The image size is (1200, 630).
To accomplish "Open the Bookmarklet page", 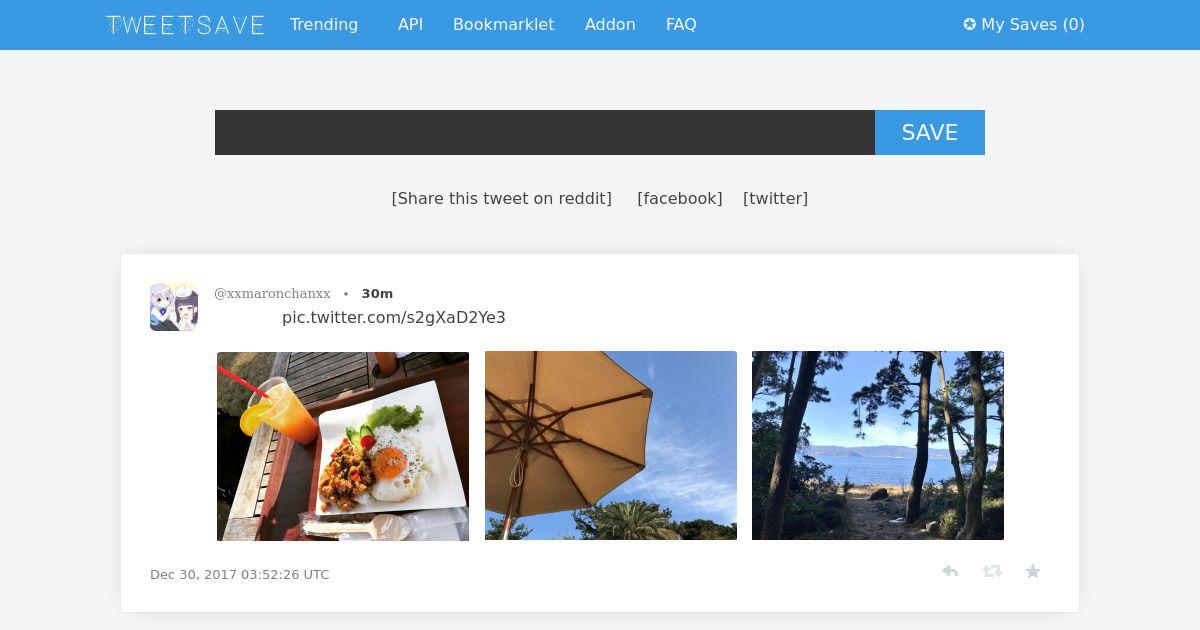I will tap(503, 24).
